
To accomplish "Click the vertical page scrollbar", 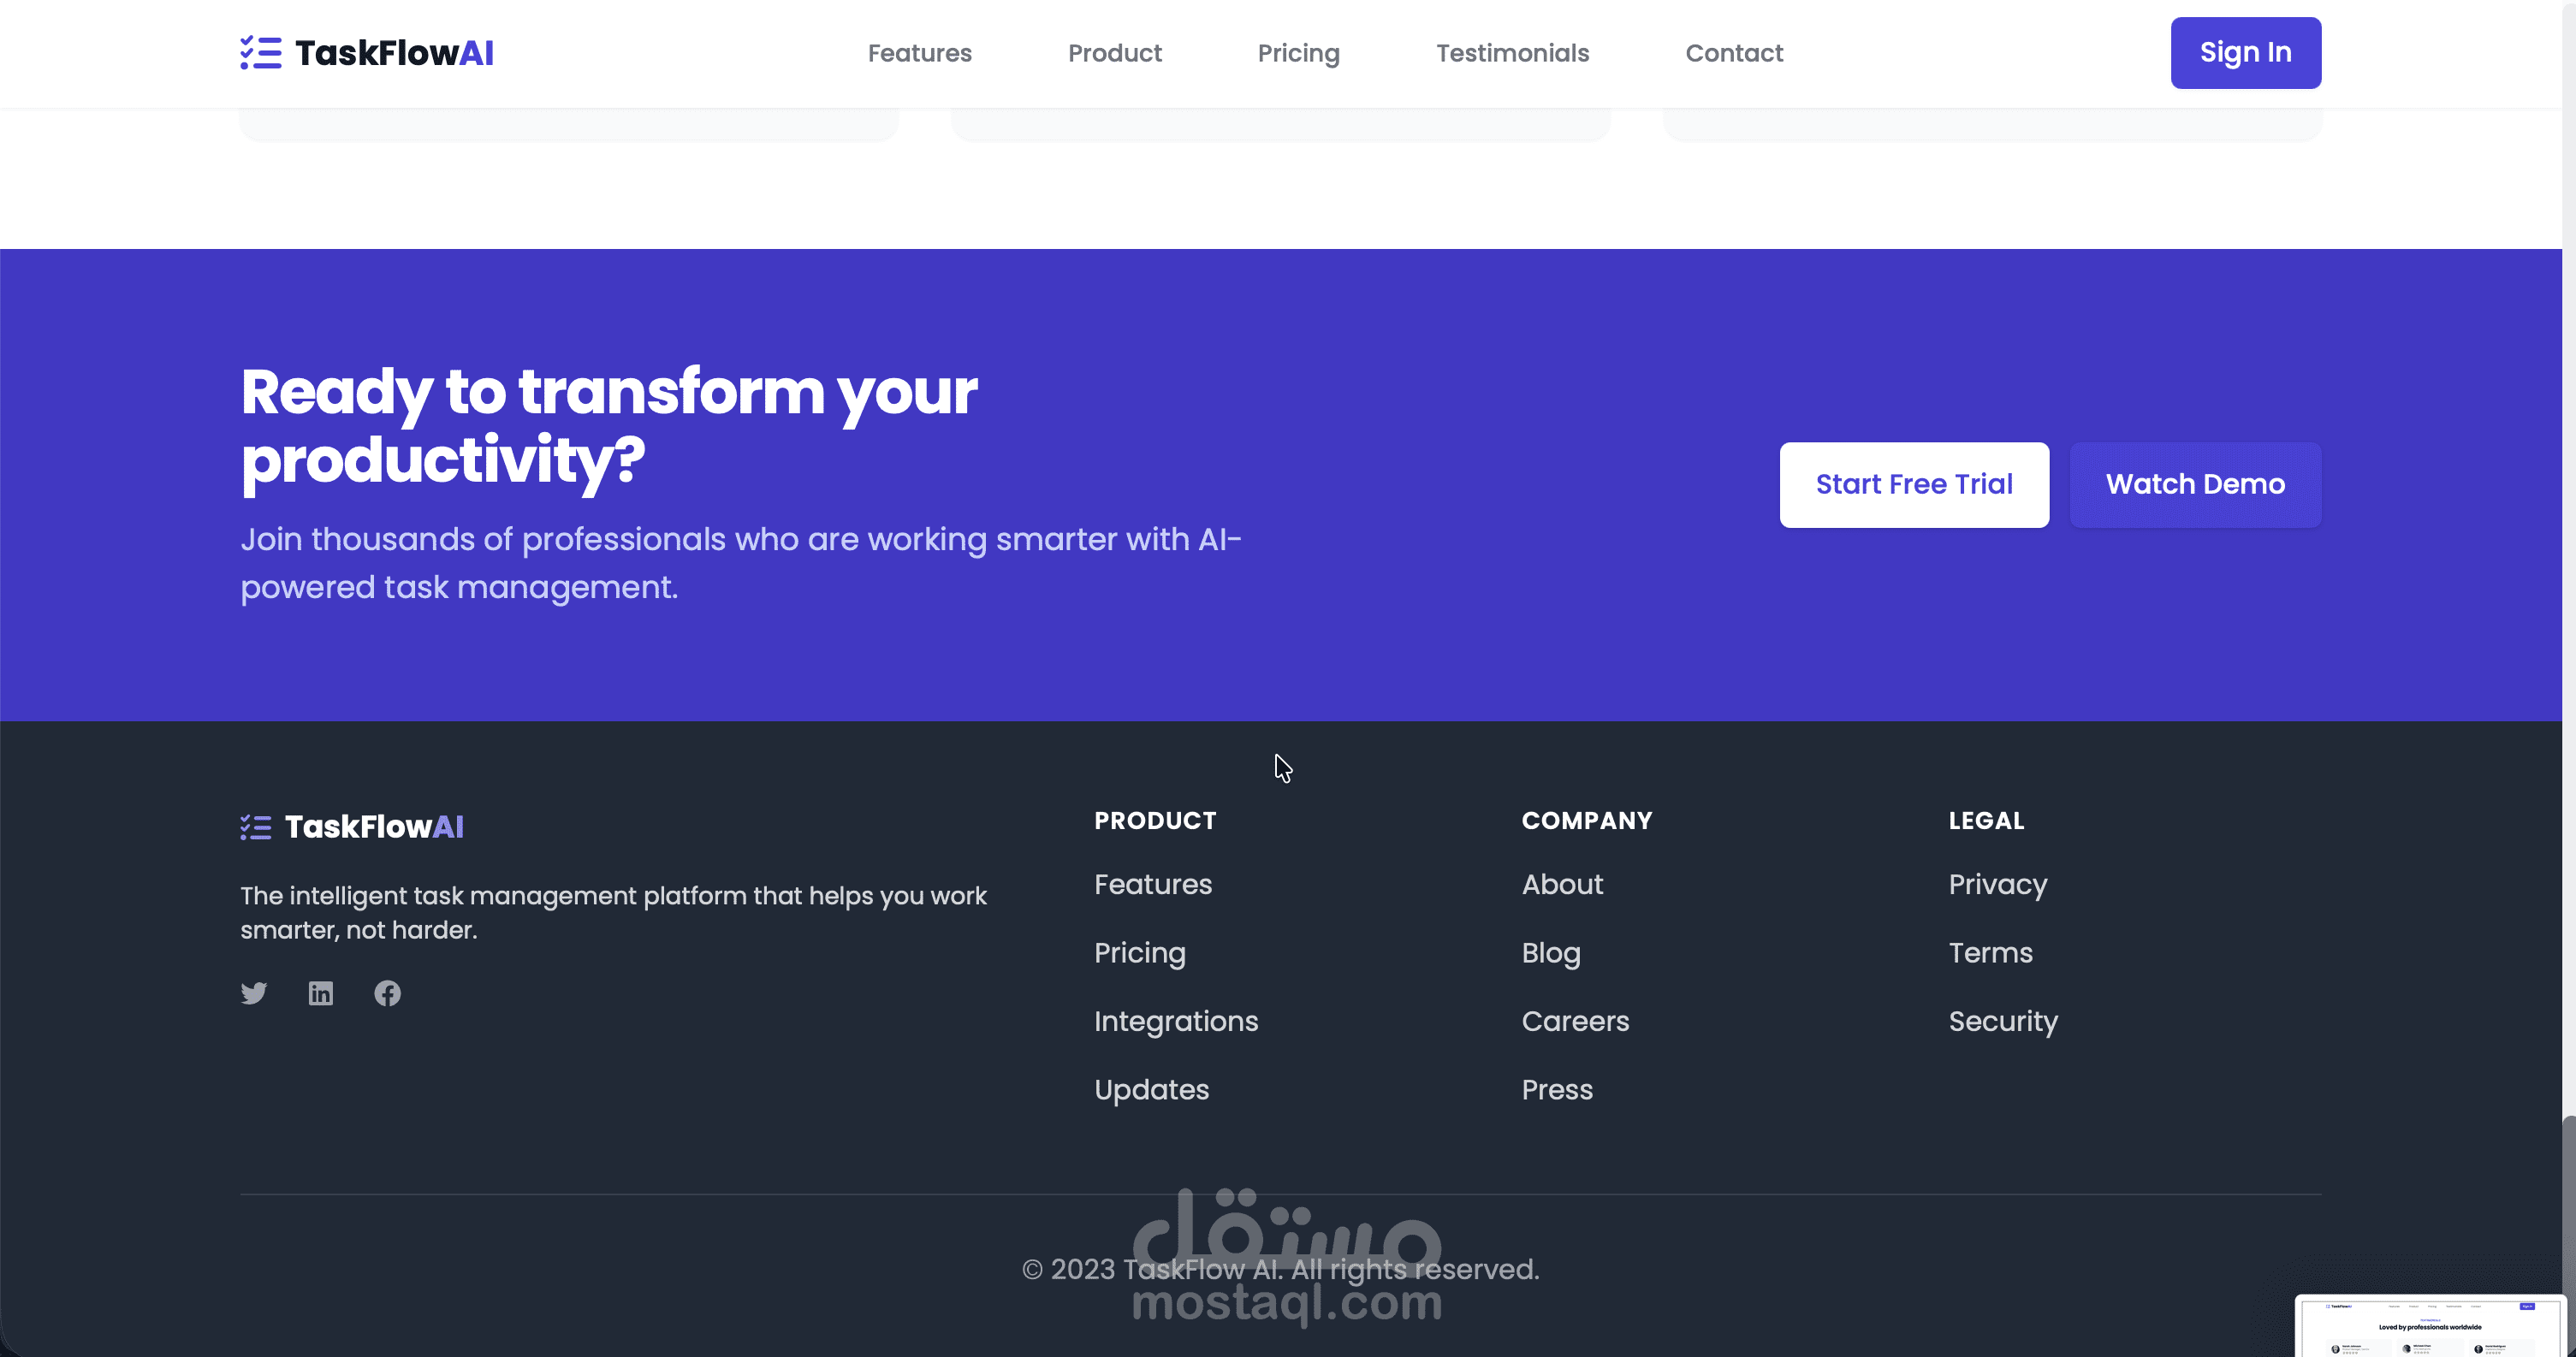I will [x=2568, y=1200].
